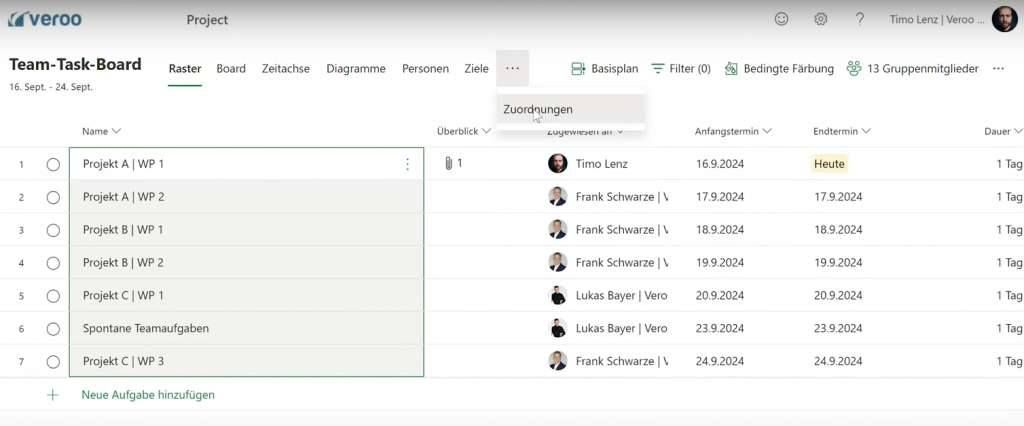1024x426 pixels.
Task: Open the settings gear icon
Action: tap(821, 19)
